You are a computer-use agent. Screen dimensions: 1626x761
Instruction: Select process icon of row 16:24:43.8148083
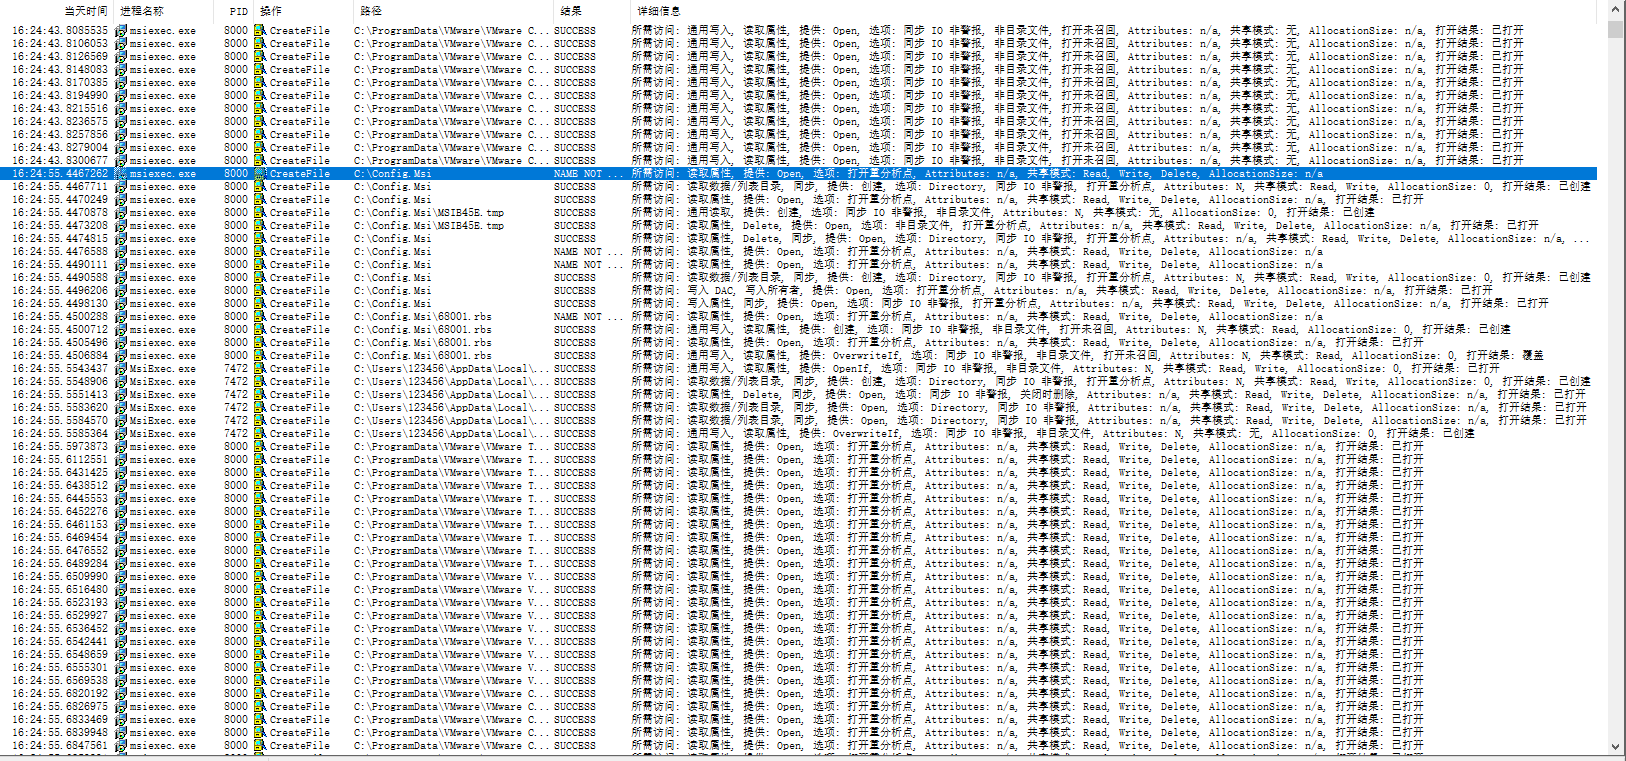pyautogui.click(x=121, y=69)
